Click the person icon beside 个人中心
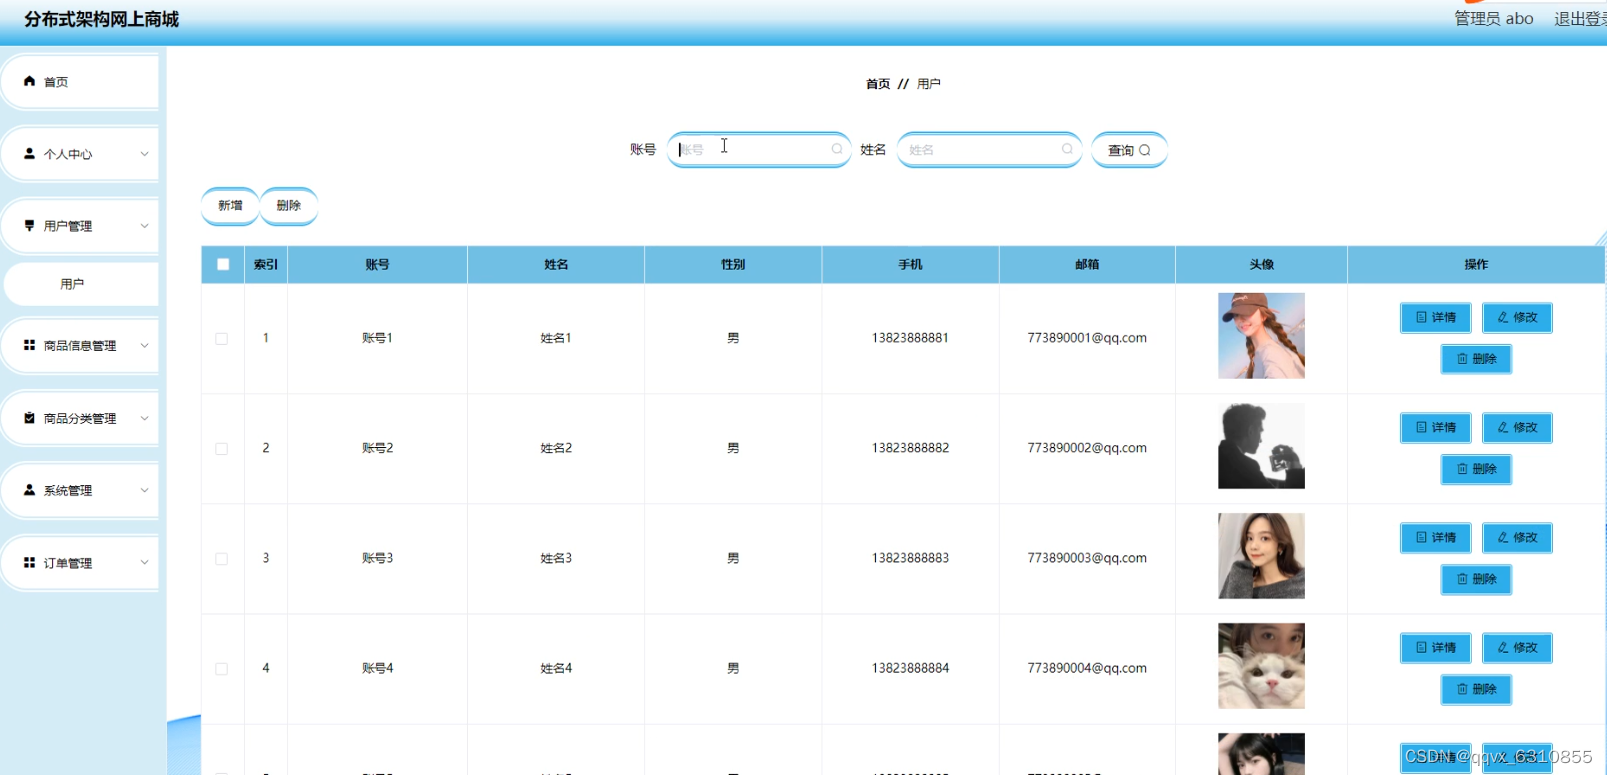This screenshot has width=1607, height=775. (x=29, y=153)
